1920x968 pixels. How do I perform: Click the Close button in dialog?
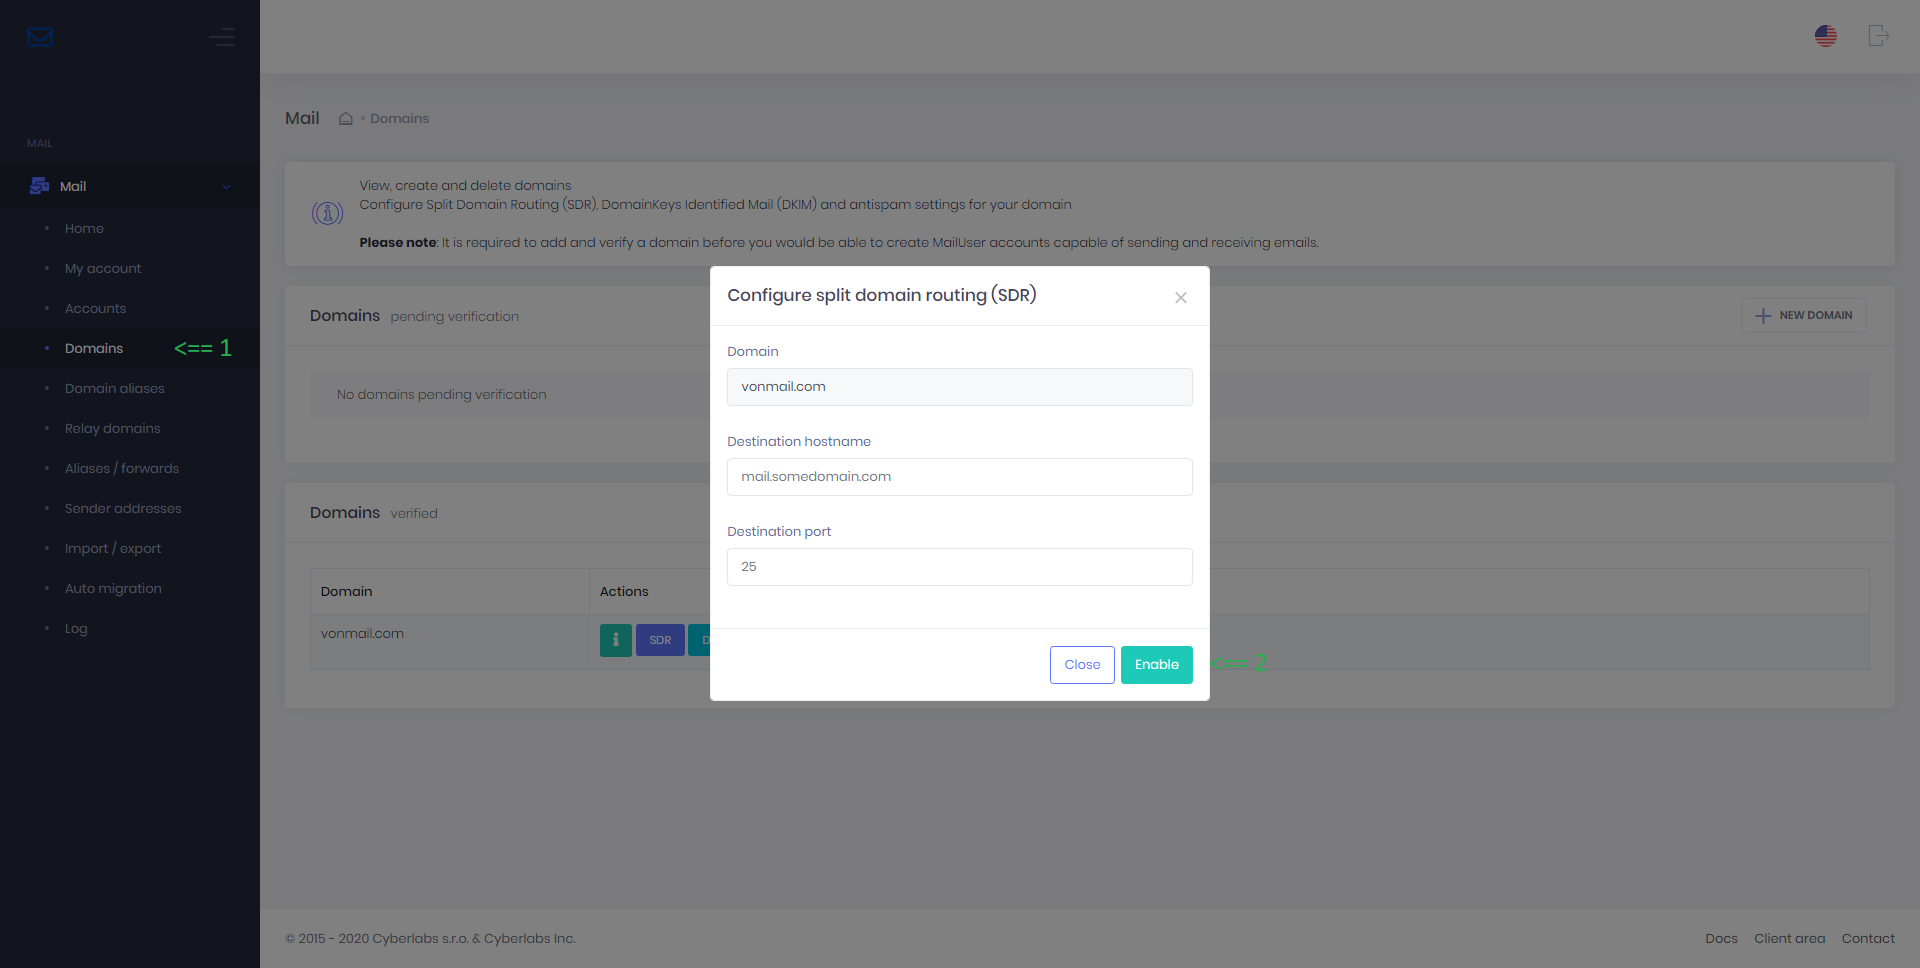pyautogui.click(x=1081, y=665)
